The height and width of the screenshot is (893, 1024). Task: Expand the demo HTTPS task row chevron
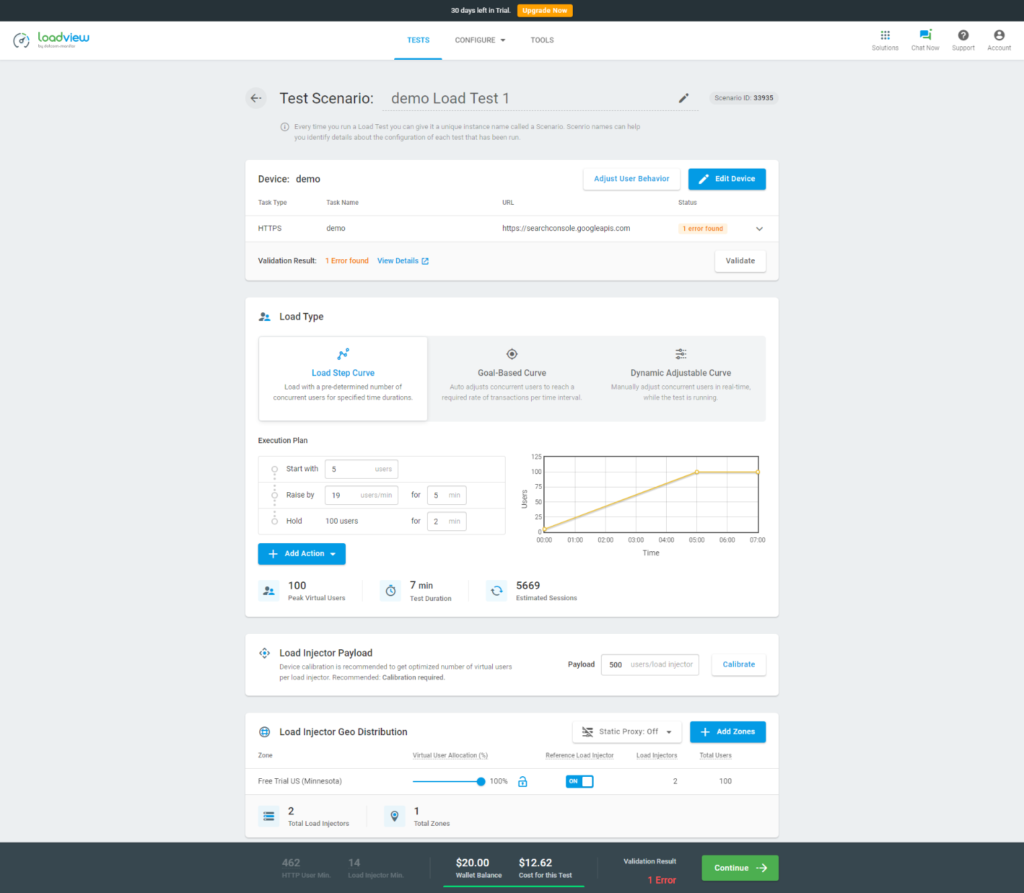point(760,229)
